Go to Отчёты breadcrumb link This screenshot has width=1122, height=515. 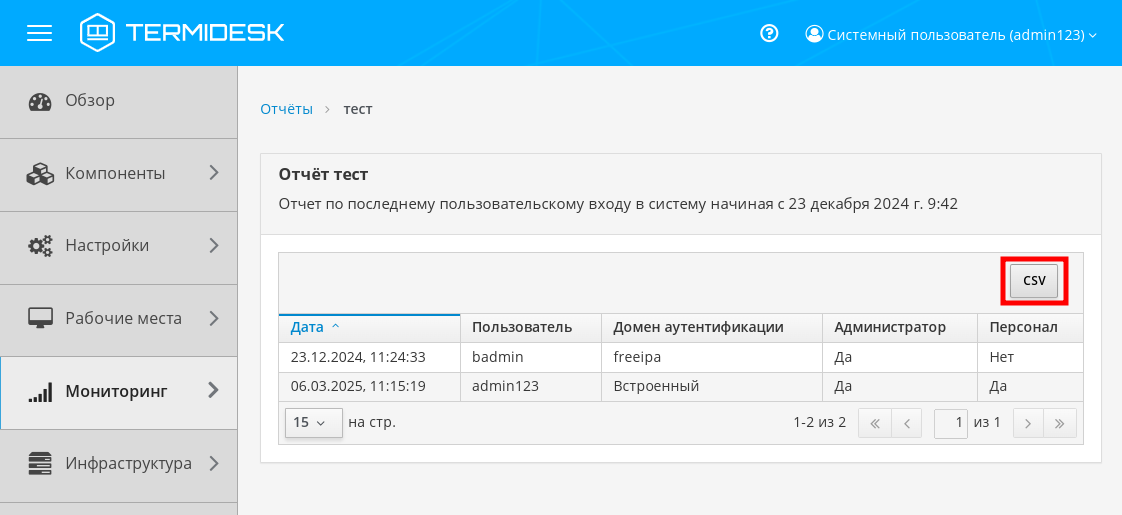[286, 108]
